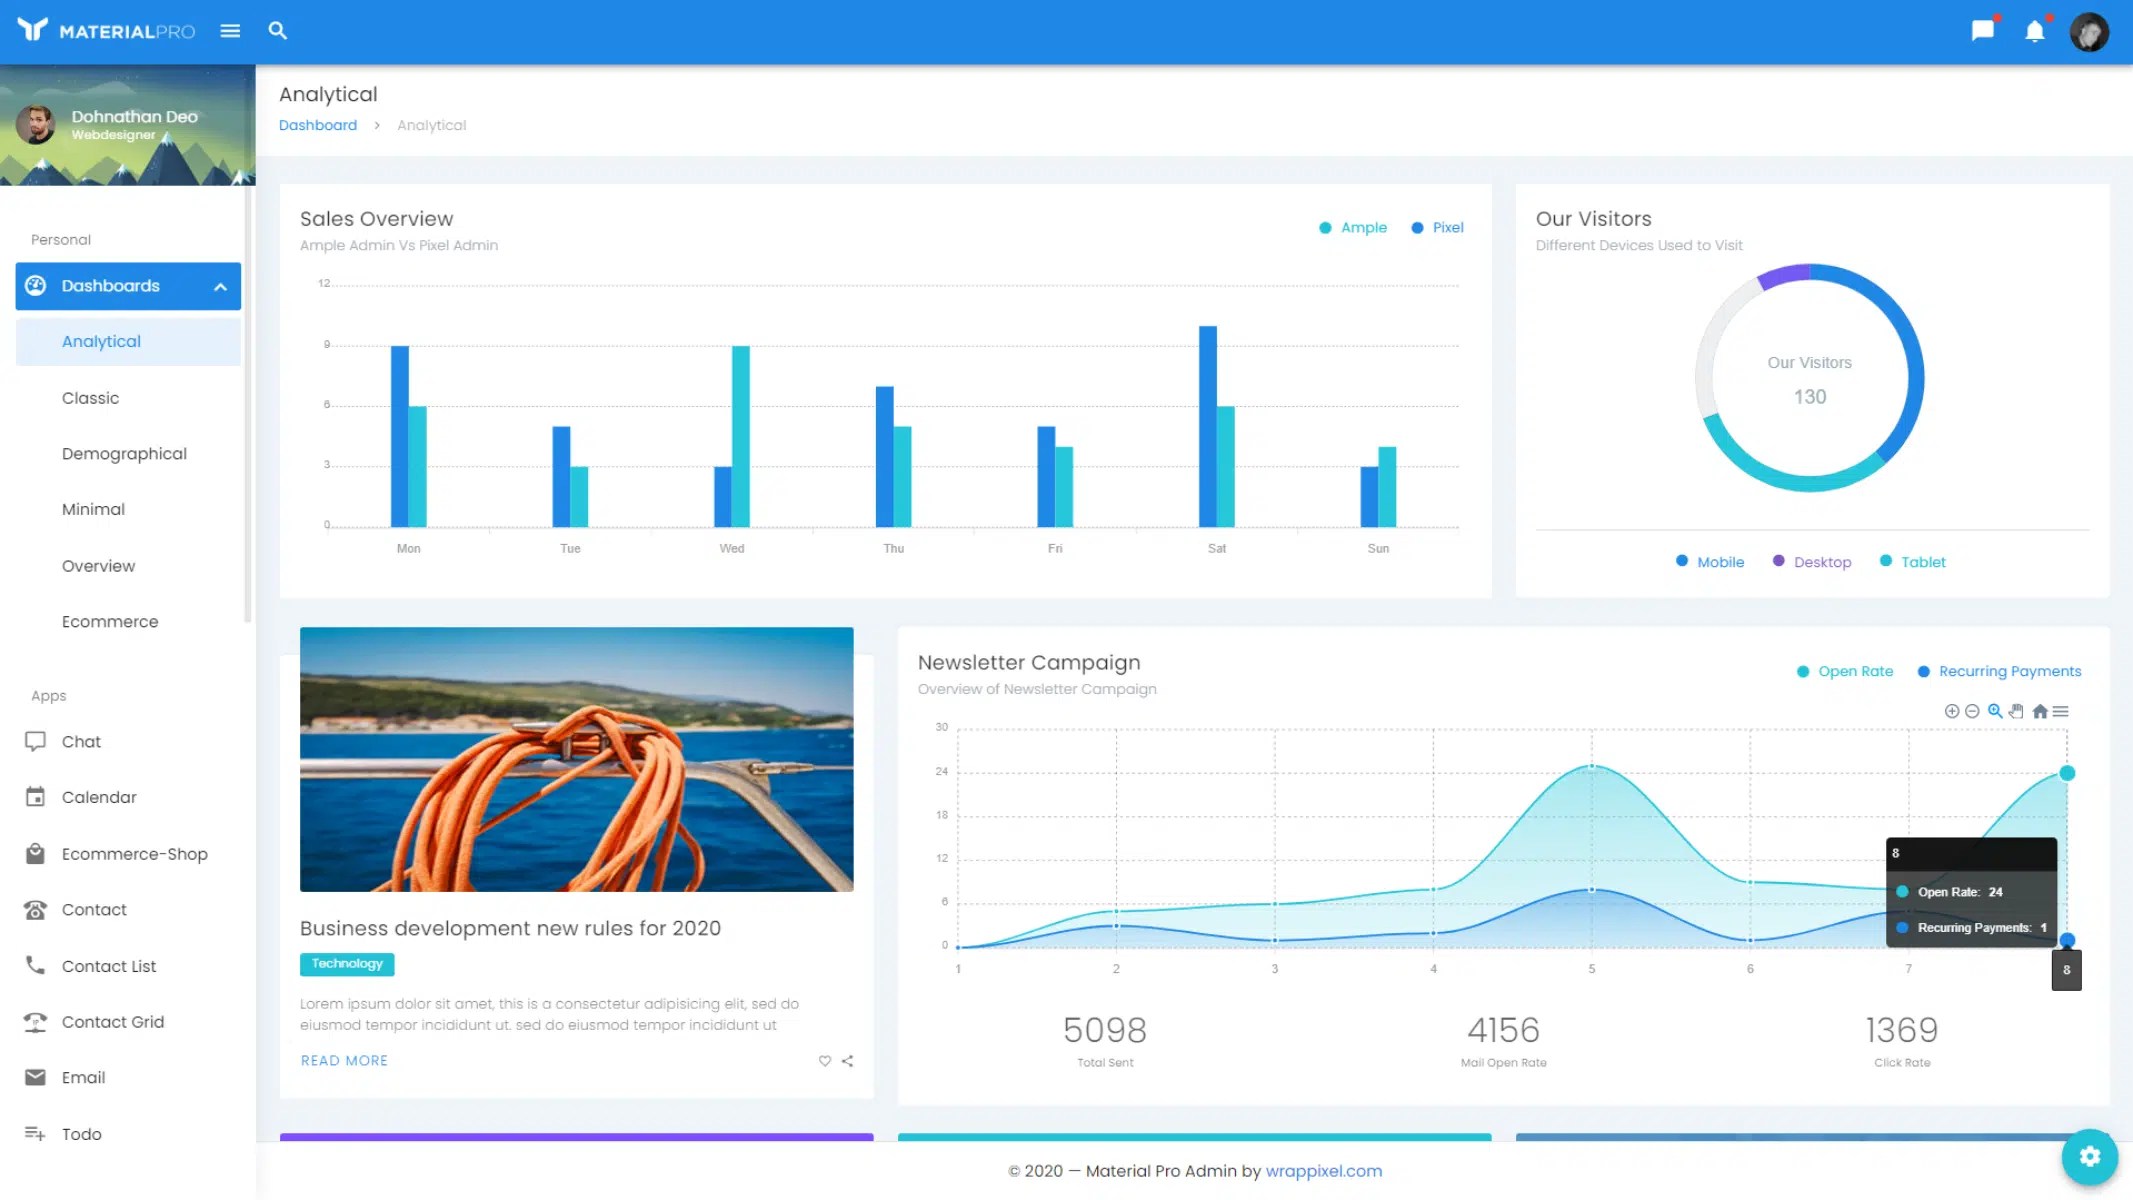Click the home reset icon on the Newsletter chart
This screenshot has width=2133, height=1200.
point(2040,711)
